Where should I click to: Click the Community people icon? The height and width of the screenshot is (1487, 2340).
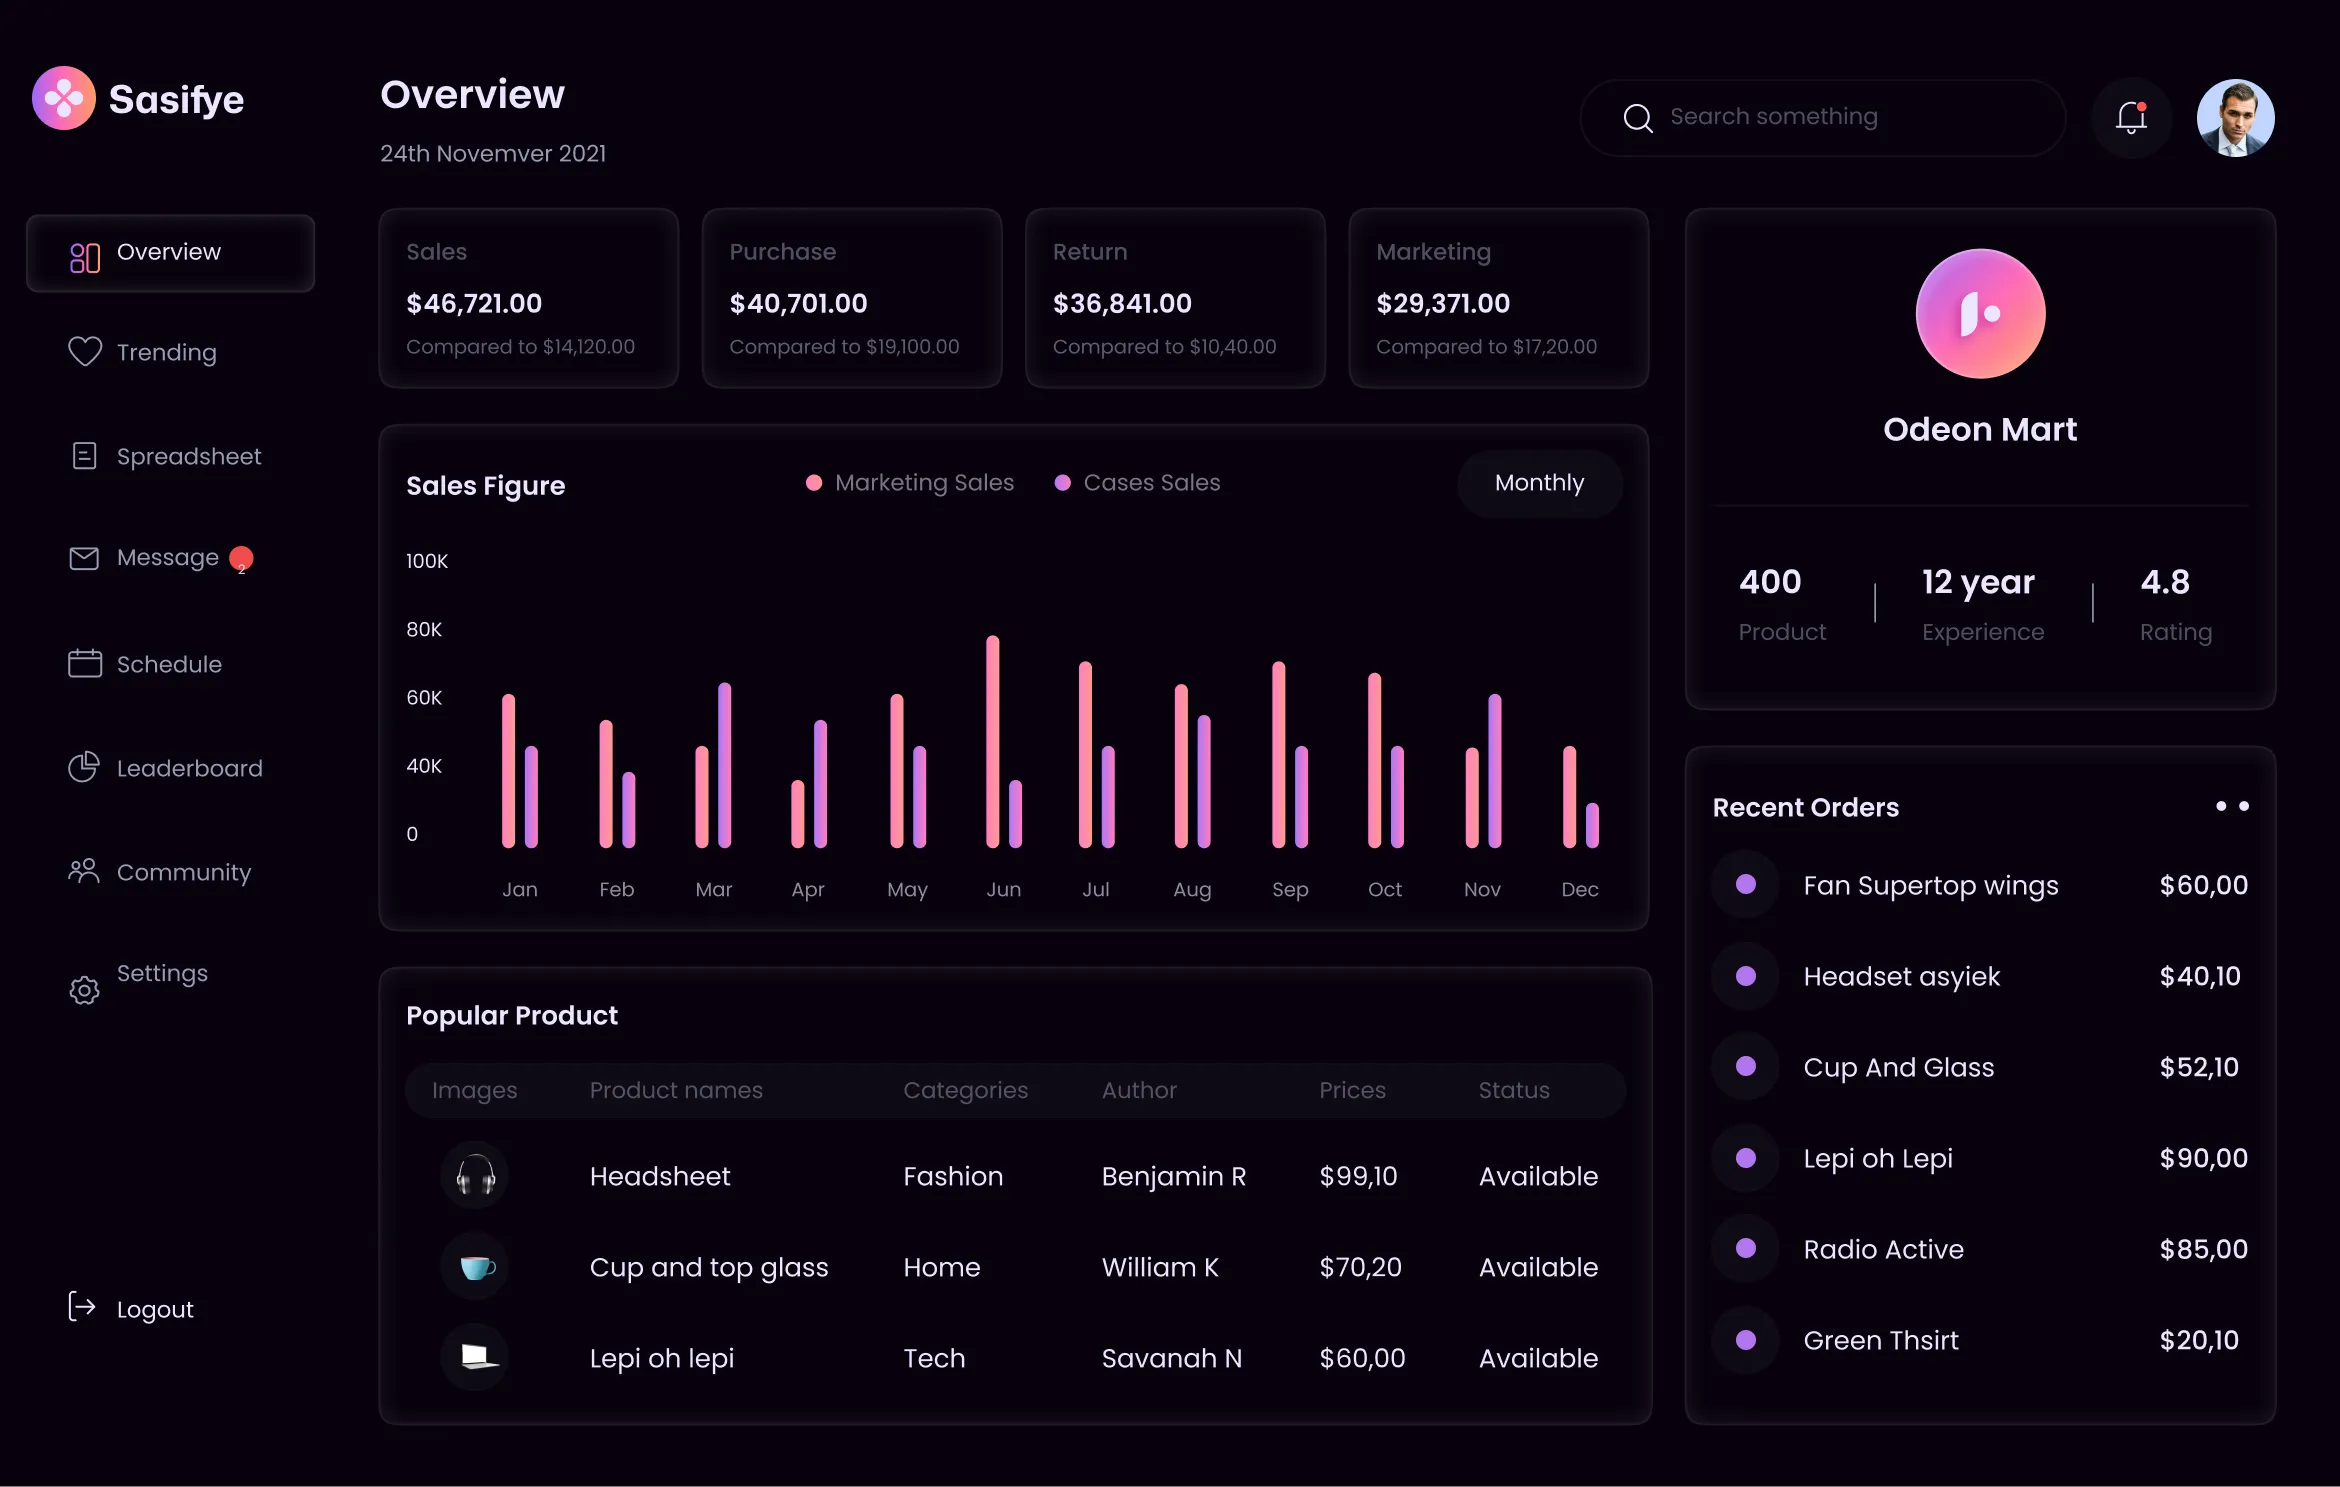(x=85, y=872)
